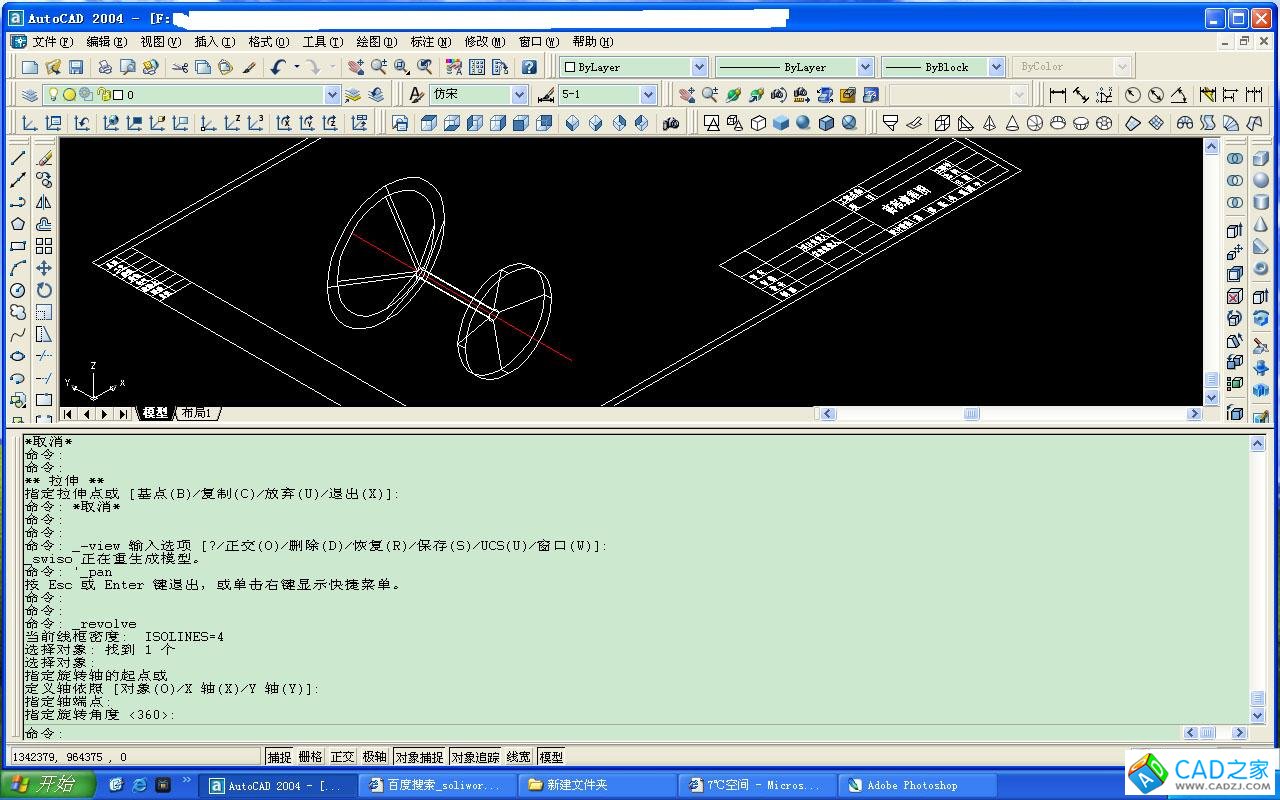Choose the Rotate modify tool
The height and width of the screenshot is (800, 1280).
[44, 290]
